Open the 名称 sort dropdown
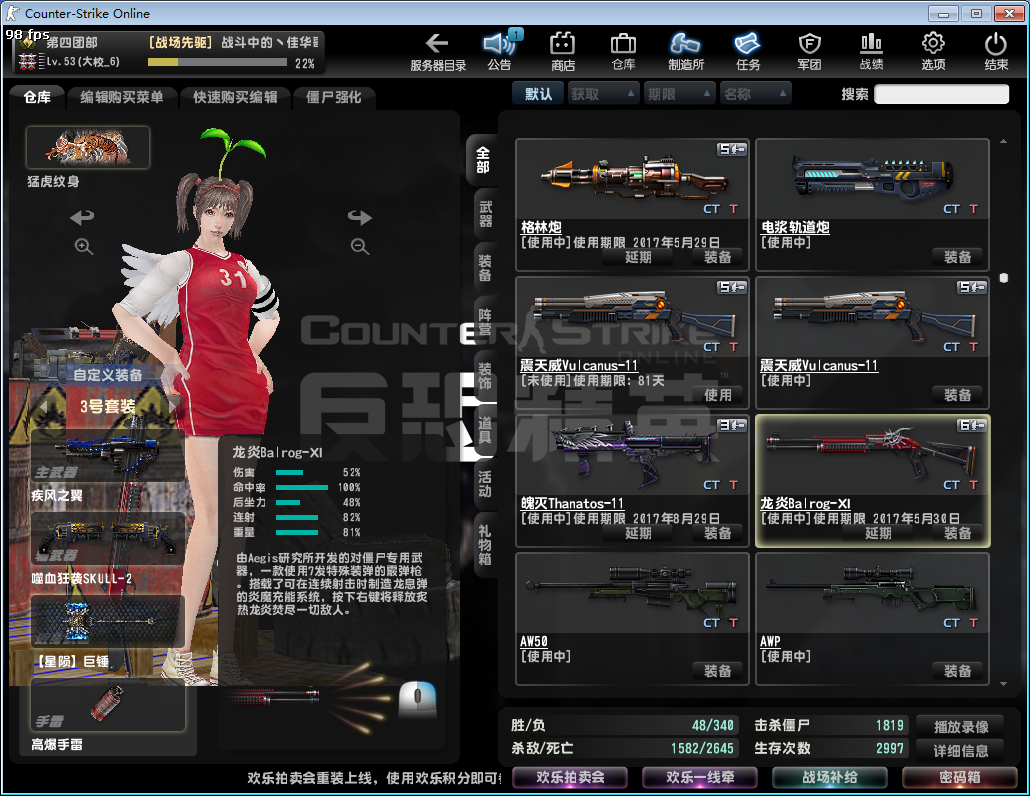Viewport: 1030px width, 796px height. (x=754, y=95)
